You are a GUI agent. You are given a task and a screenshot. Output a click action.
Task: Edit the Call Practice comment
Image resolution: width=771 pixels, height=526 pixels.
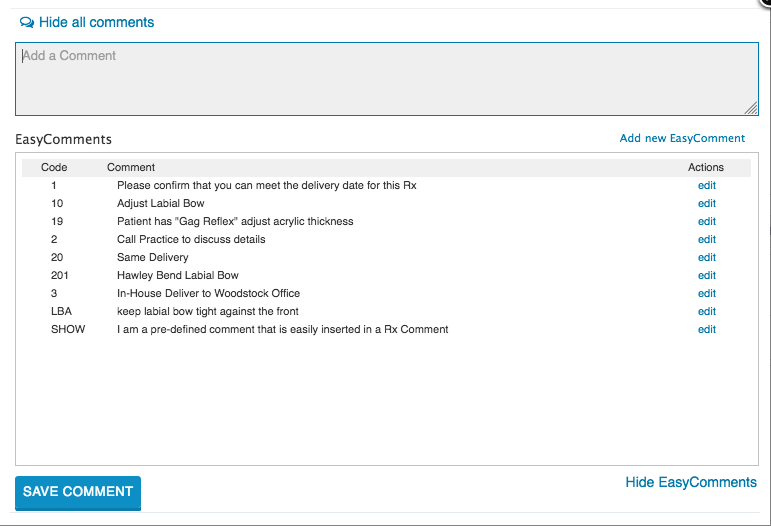tap(707, 239)
